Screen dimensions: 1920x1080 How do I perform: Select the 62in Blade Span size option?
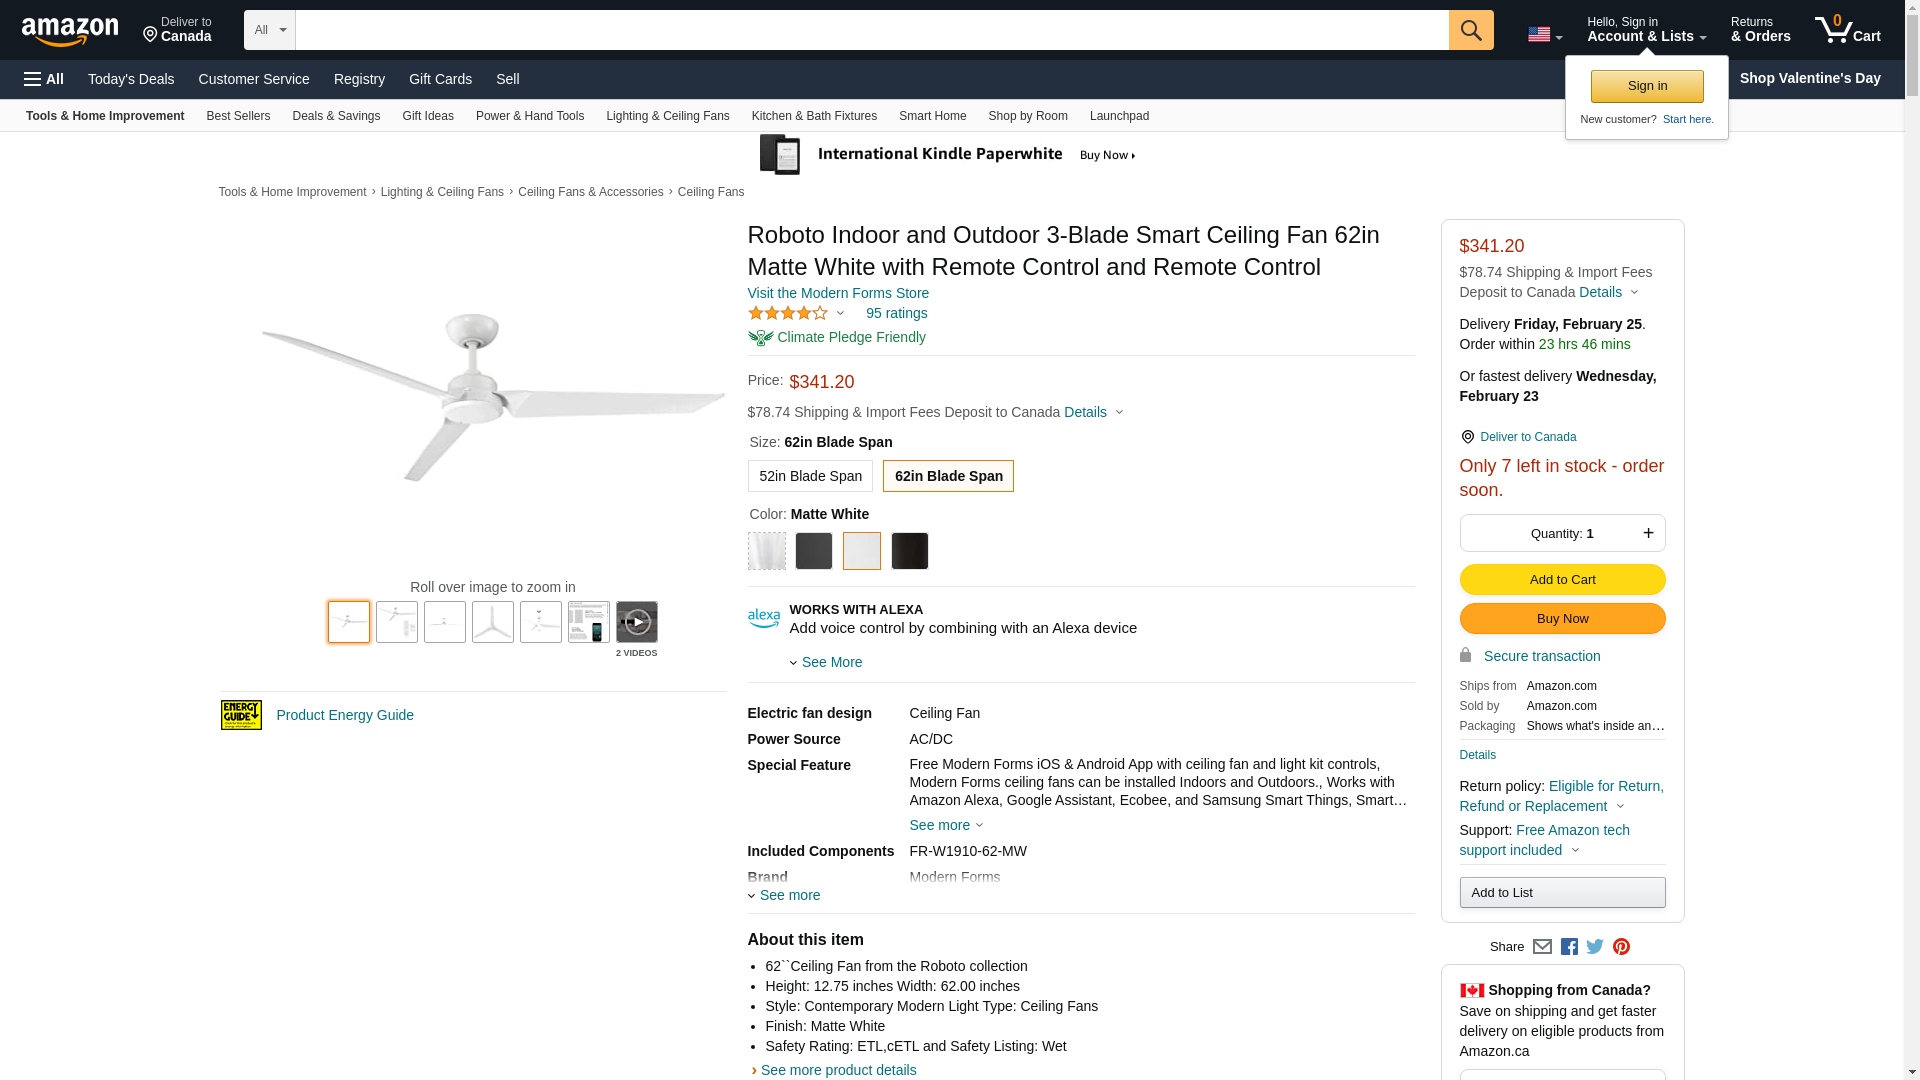click(x=948, y=476)
